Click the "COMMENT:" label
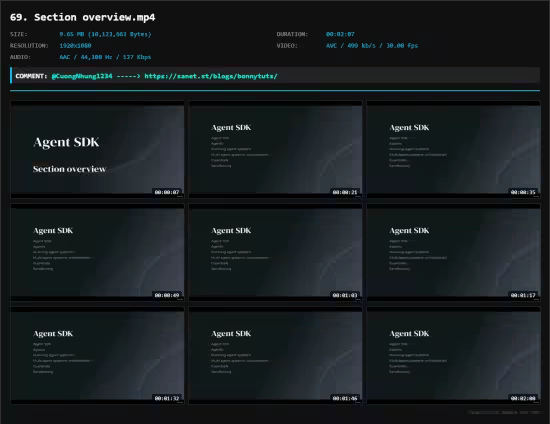The height and width of the screenshot is (424, 550). (x=31, y=76)
